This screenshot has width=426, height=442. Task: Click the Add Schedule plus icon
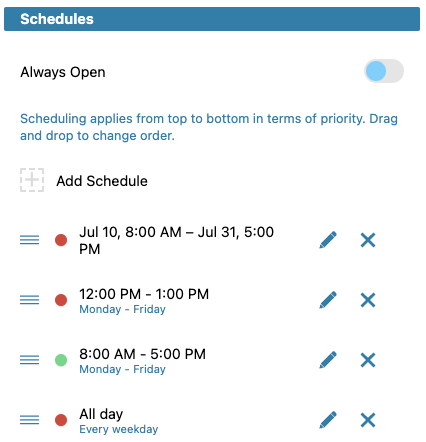(x=32, y=180)
